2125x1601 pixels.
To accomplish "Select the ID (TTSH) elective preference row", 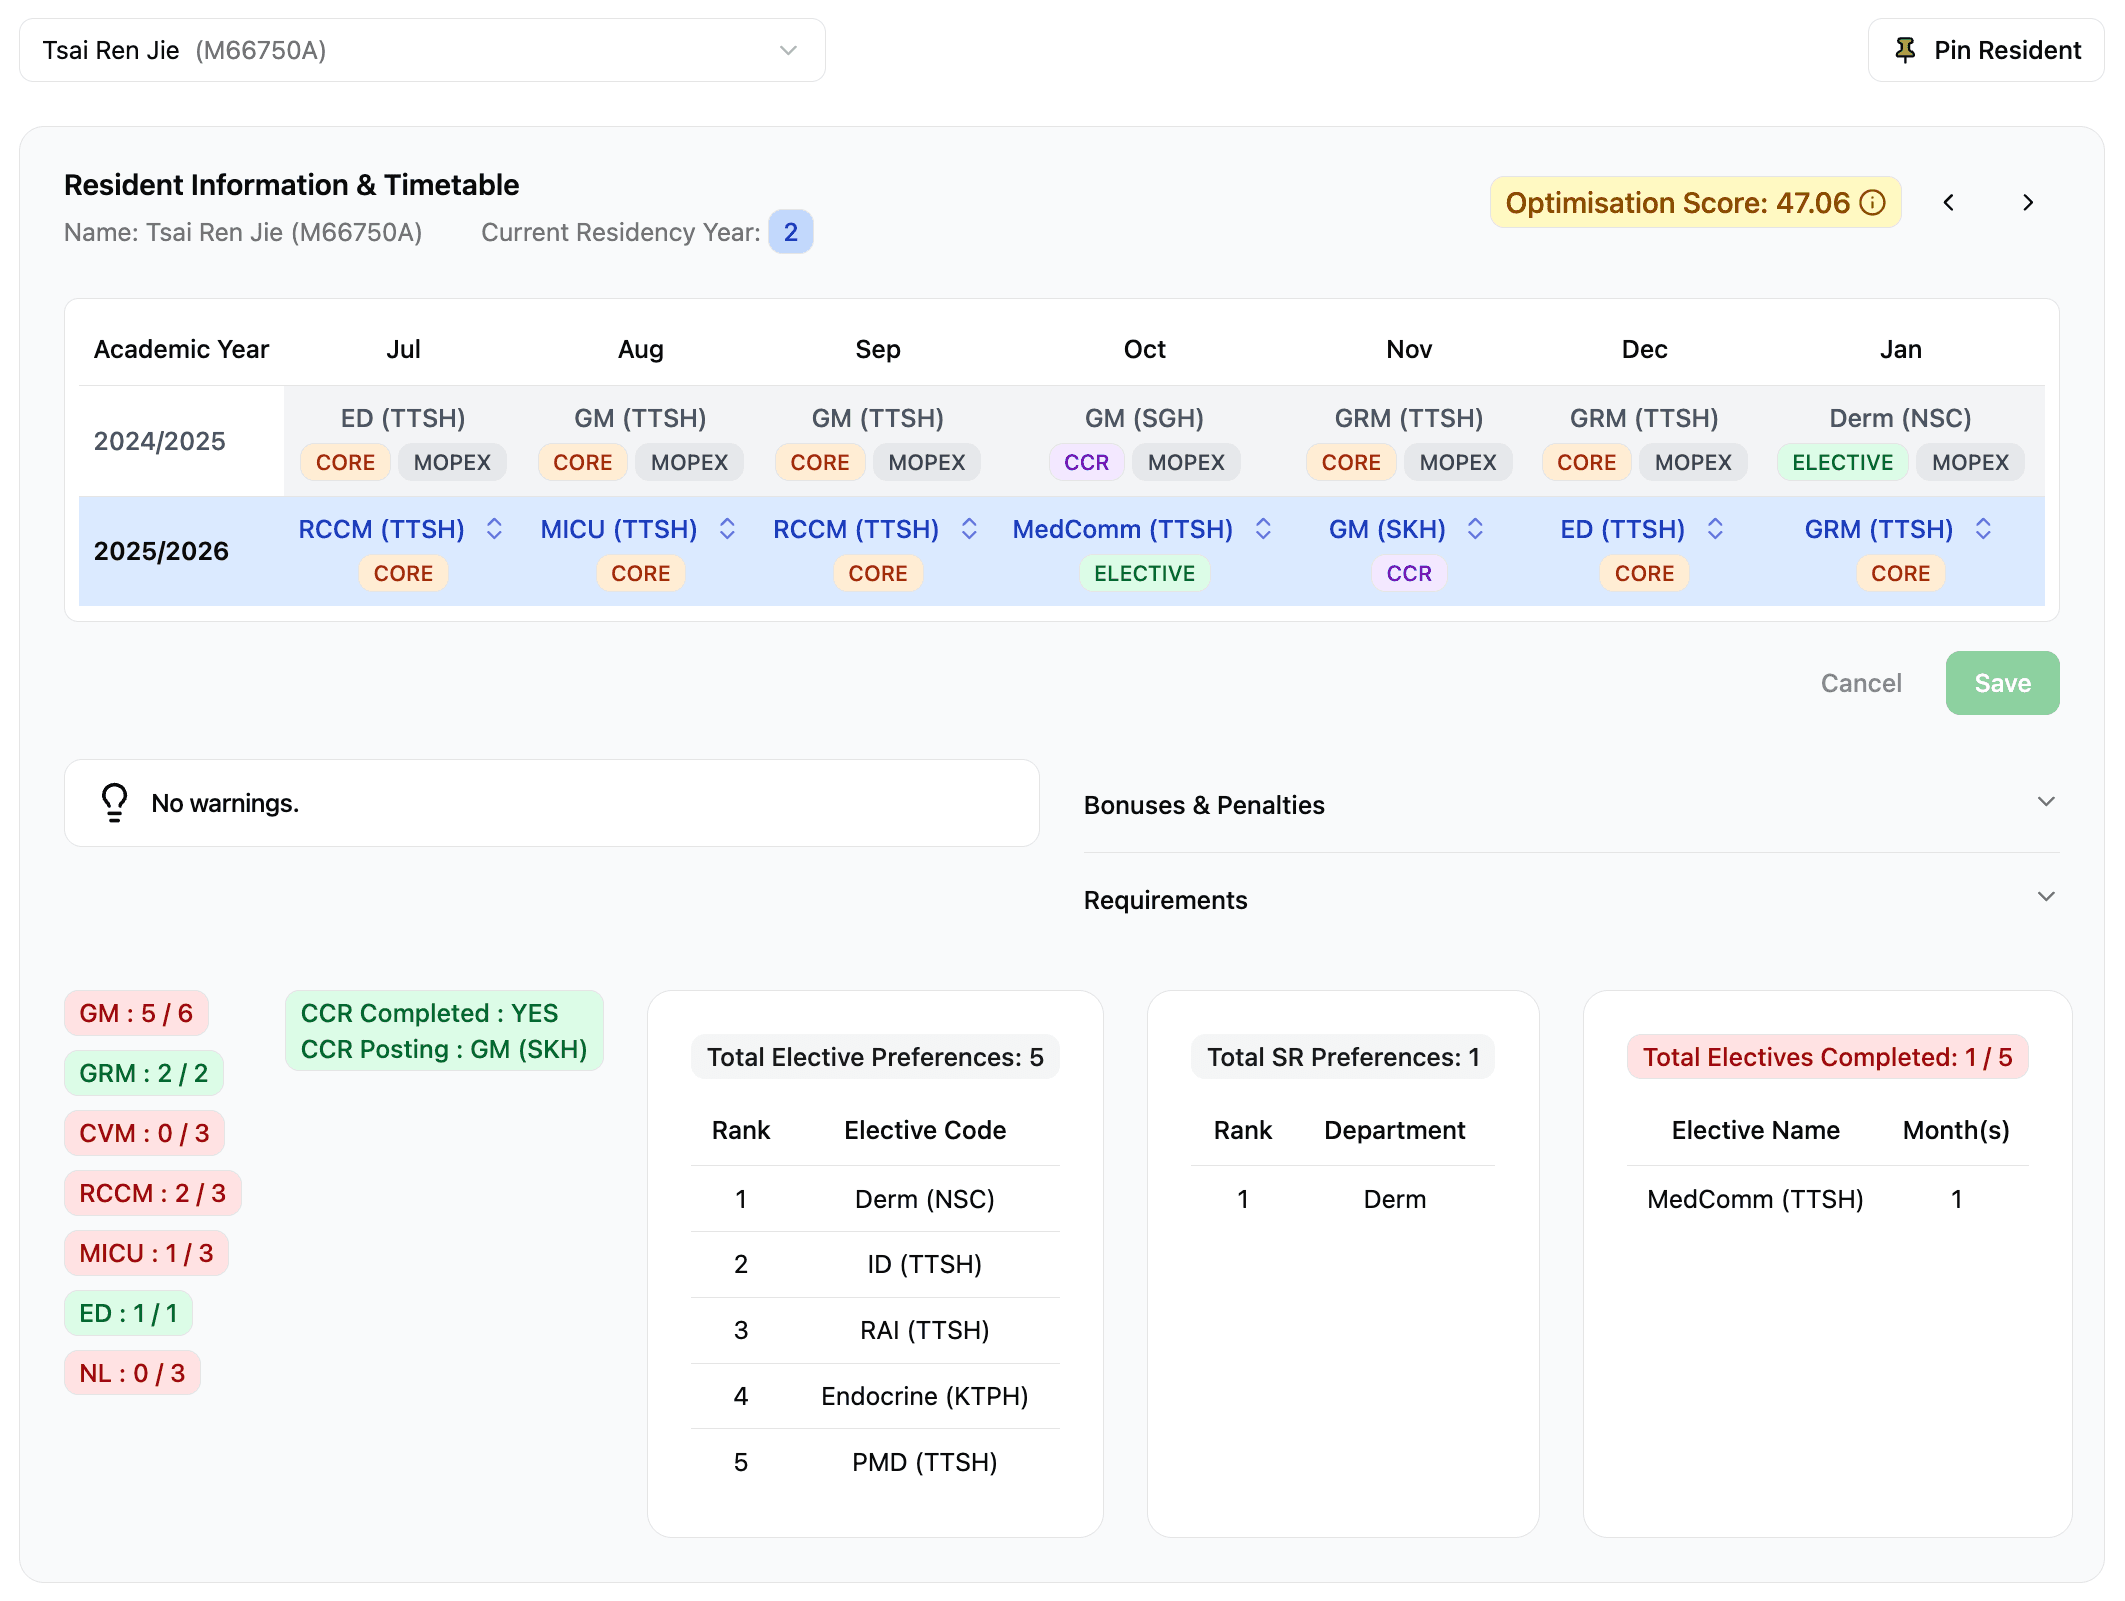I will [875, 1264].
